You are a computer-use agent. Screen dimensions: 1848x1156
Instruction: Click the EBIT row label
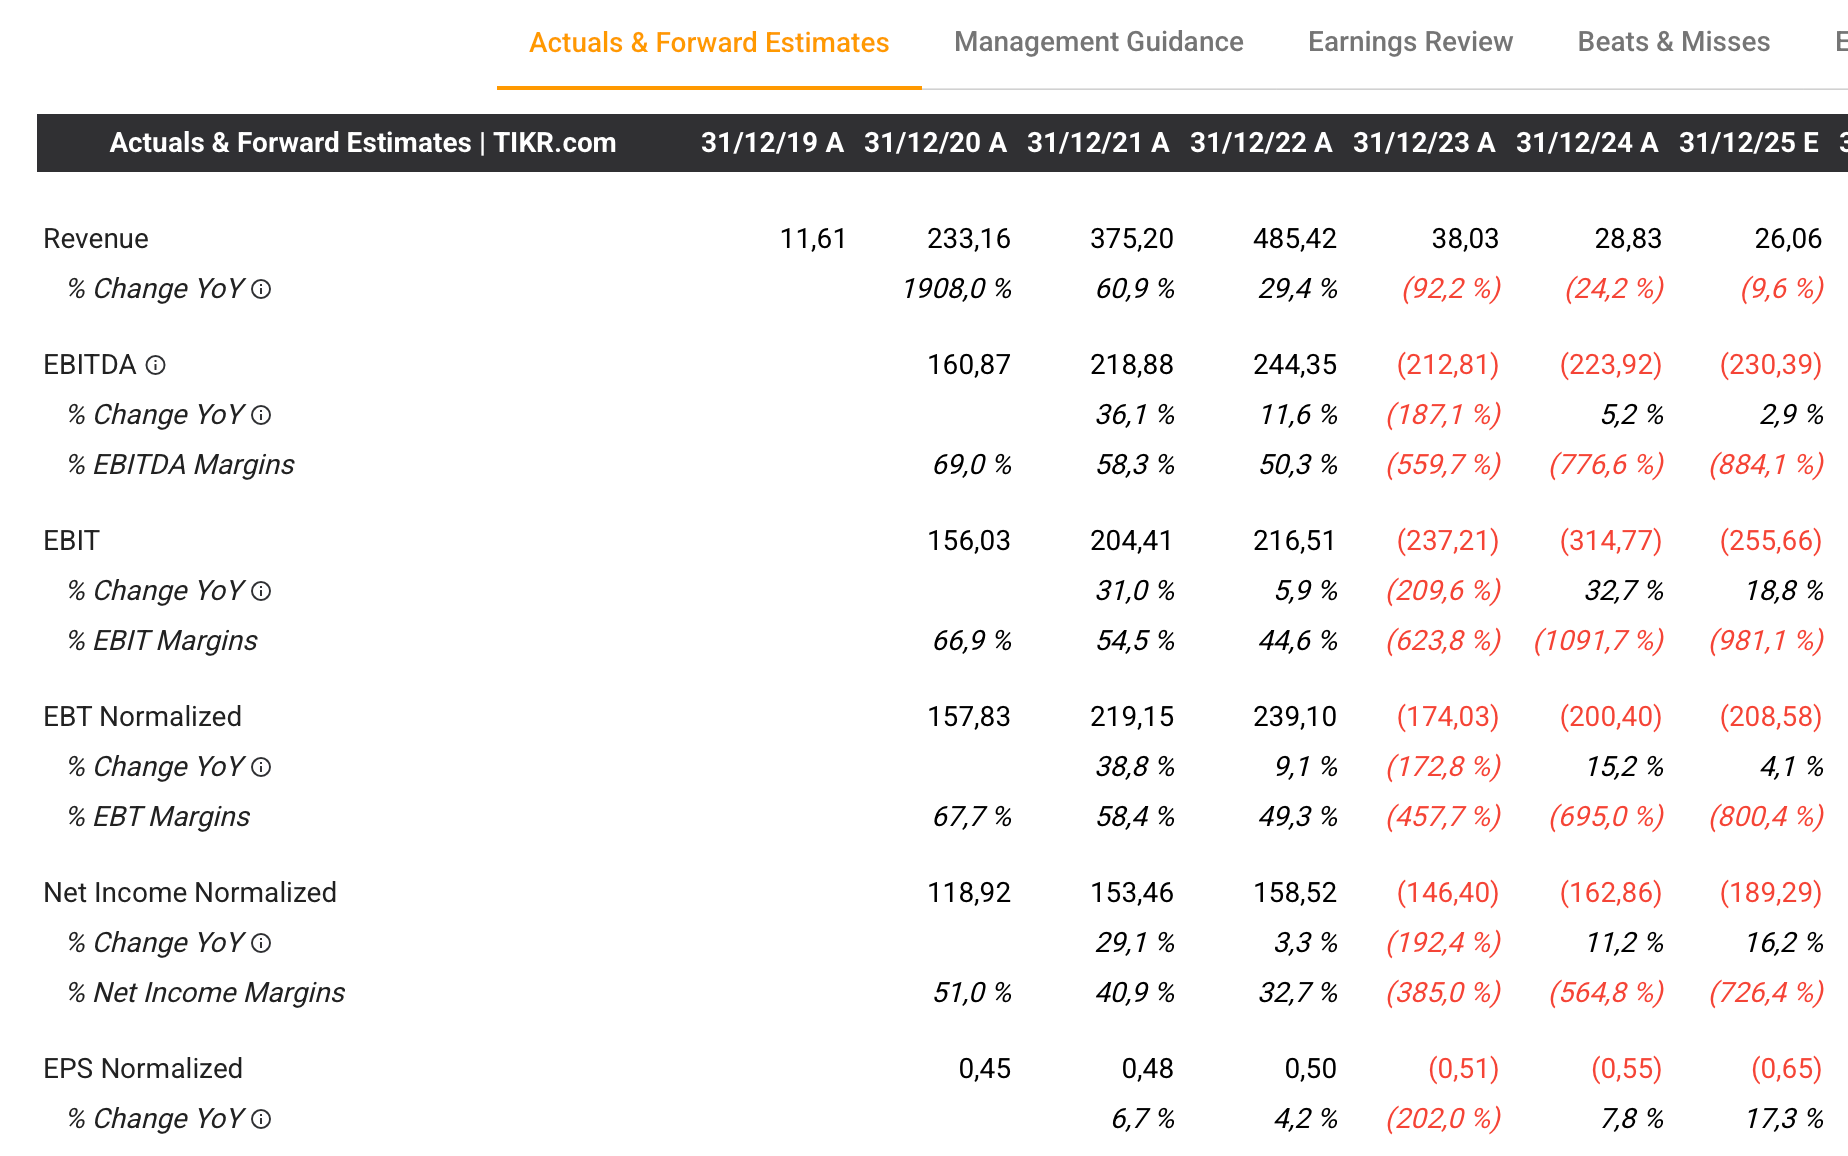[x=71, y=541]
